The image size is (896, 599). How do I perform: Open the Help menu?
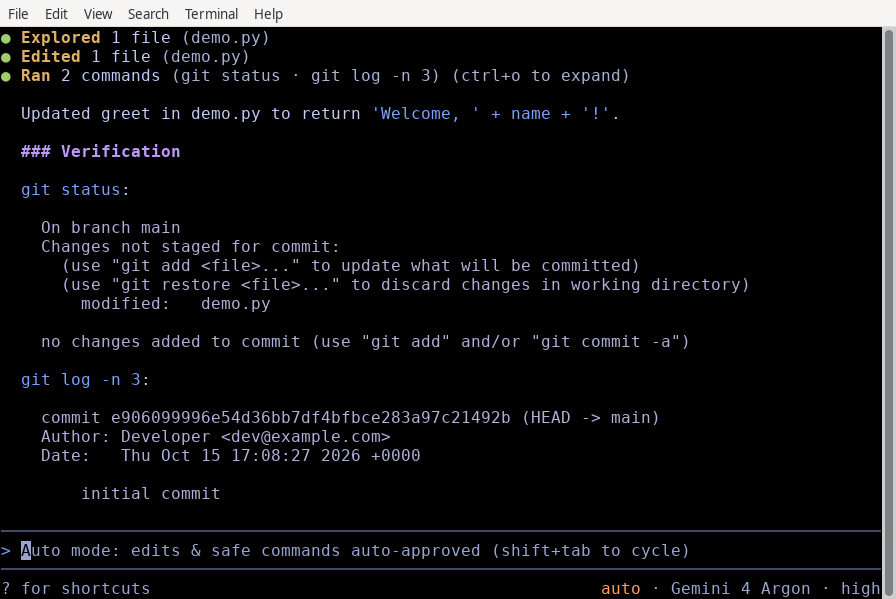[268, 14]
